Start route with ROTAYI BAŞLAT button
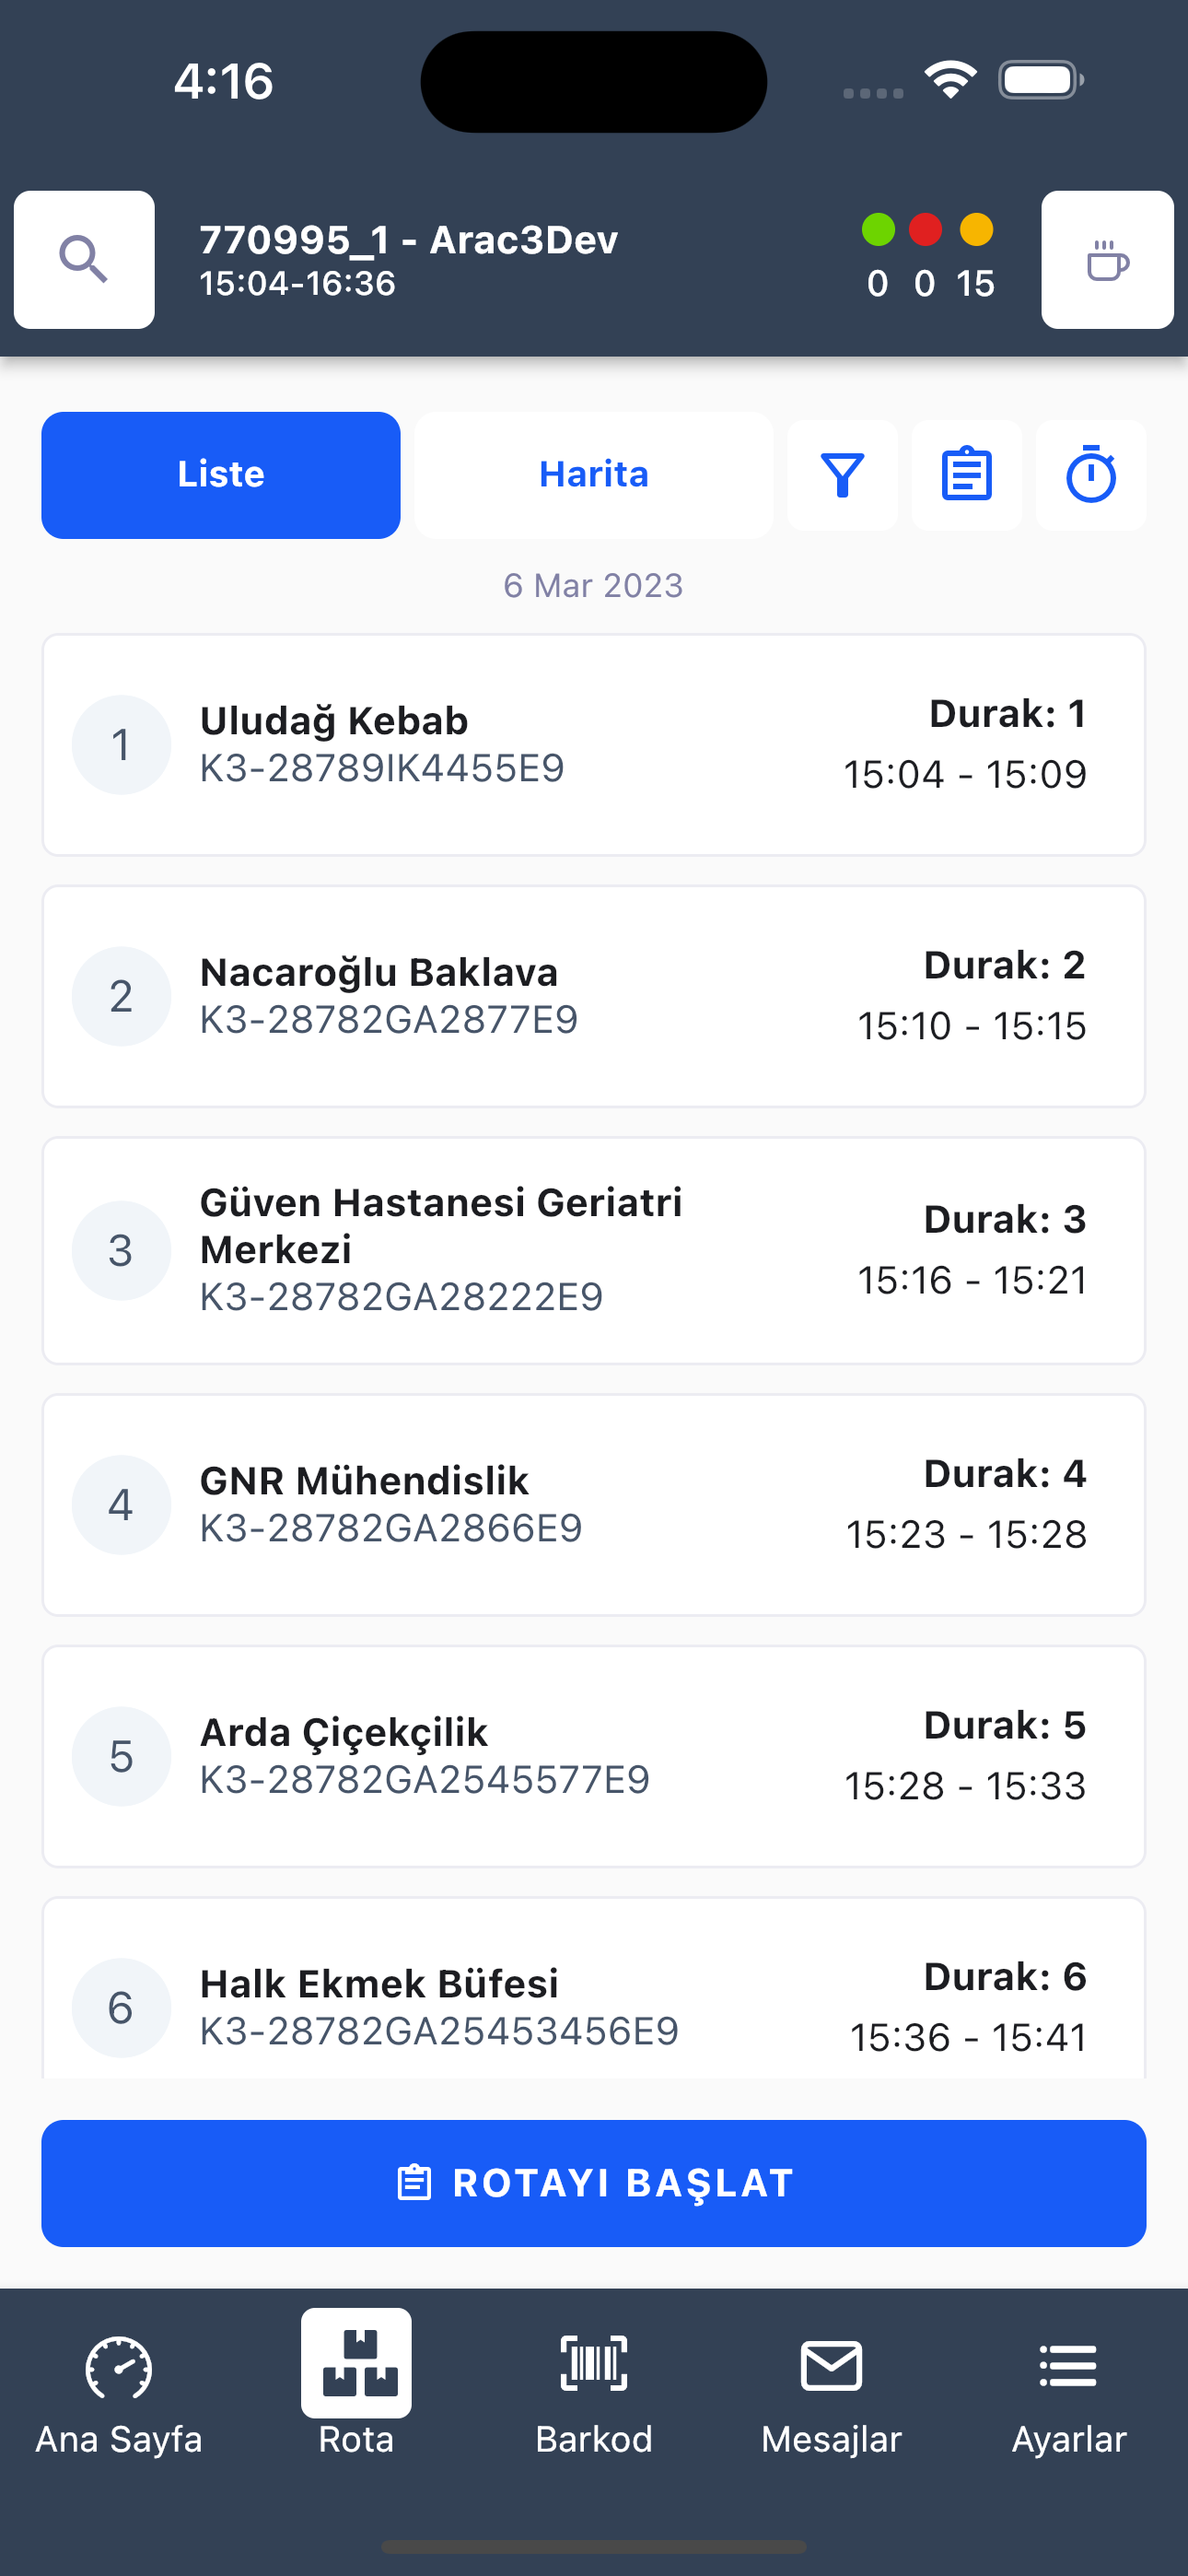The height and width of the screenshot is (2576, 1188). click(x=594, y=2183)
